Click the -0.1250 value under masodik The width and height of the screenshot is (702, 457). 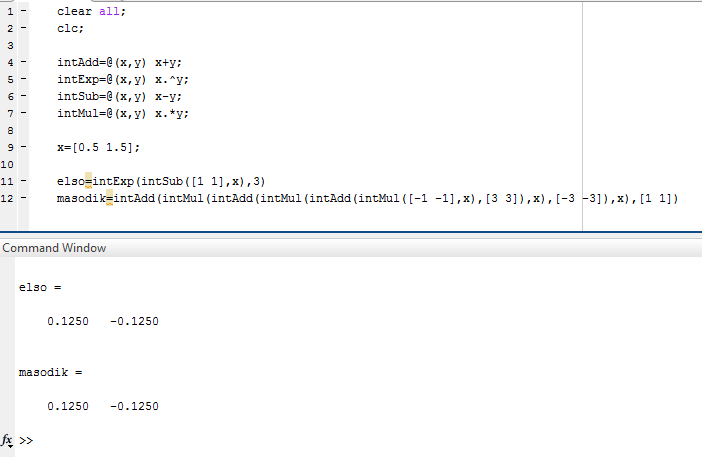pos(134,406)
